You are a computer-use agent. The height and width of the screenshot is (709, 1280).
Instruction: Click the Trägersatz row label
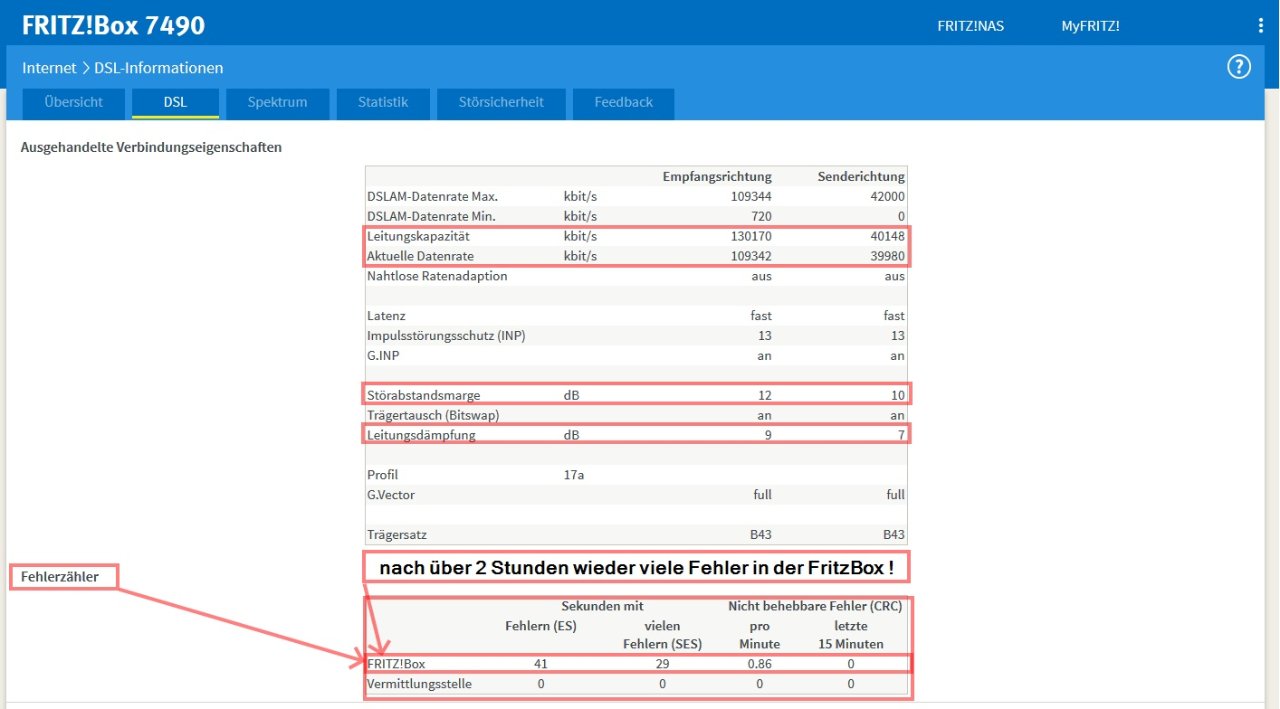coord(397,535)
